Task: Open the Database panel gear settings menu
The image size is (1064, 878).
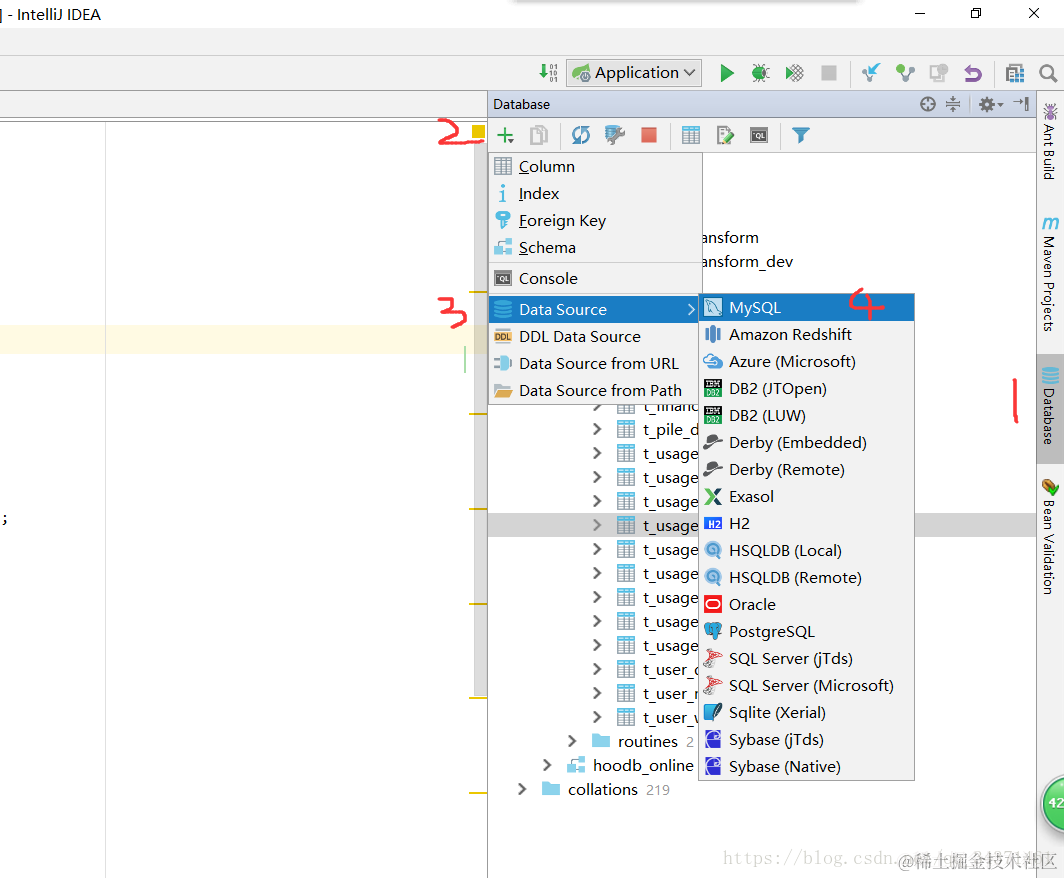Action: [991, 104]
